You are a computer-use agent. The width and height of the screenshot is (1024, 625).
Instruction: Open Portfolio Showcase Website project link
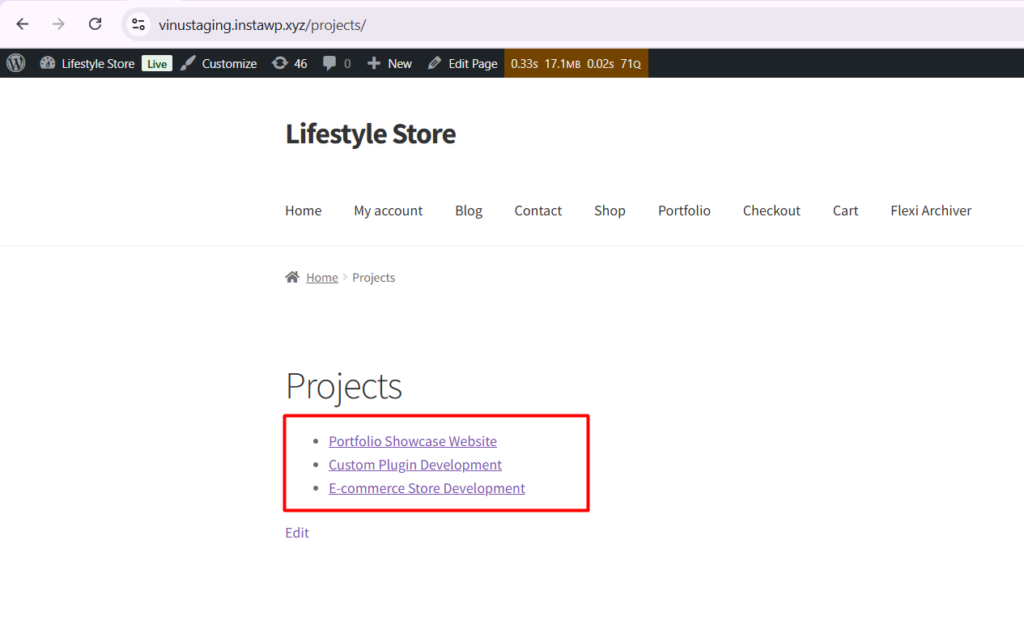(412, 441)
